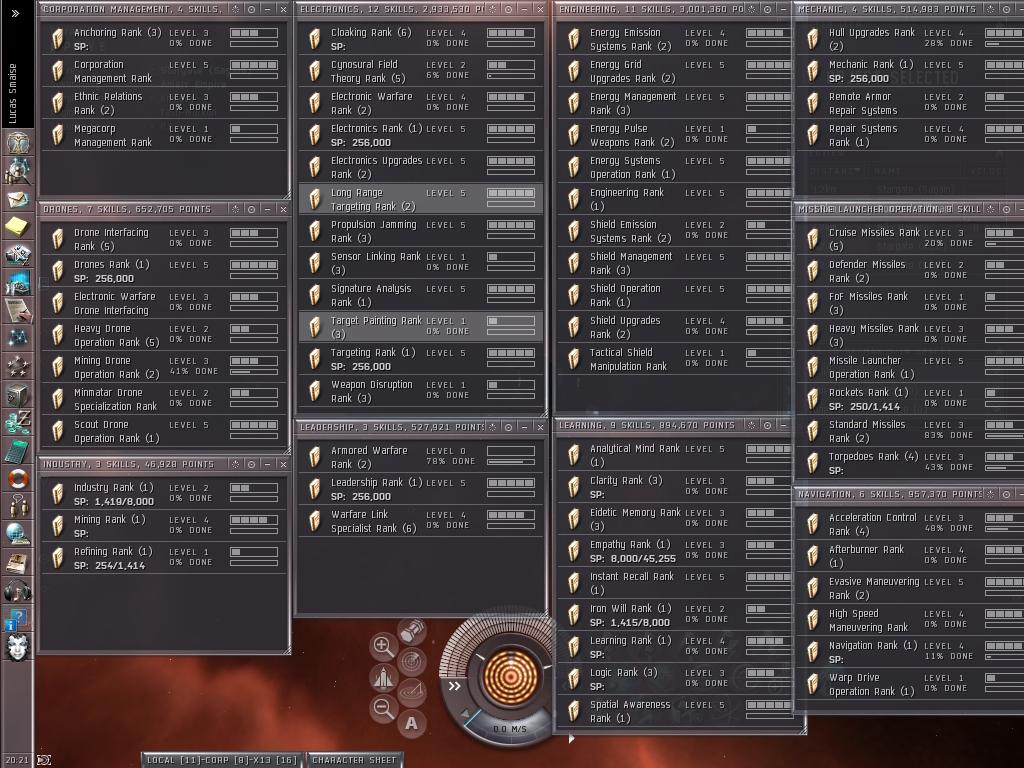Pin the Drones skills window
The height and width of the screenshot is (768, 1024).
(251, 209)
